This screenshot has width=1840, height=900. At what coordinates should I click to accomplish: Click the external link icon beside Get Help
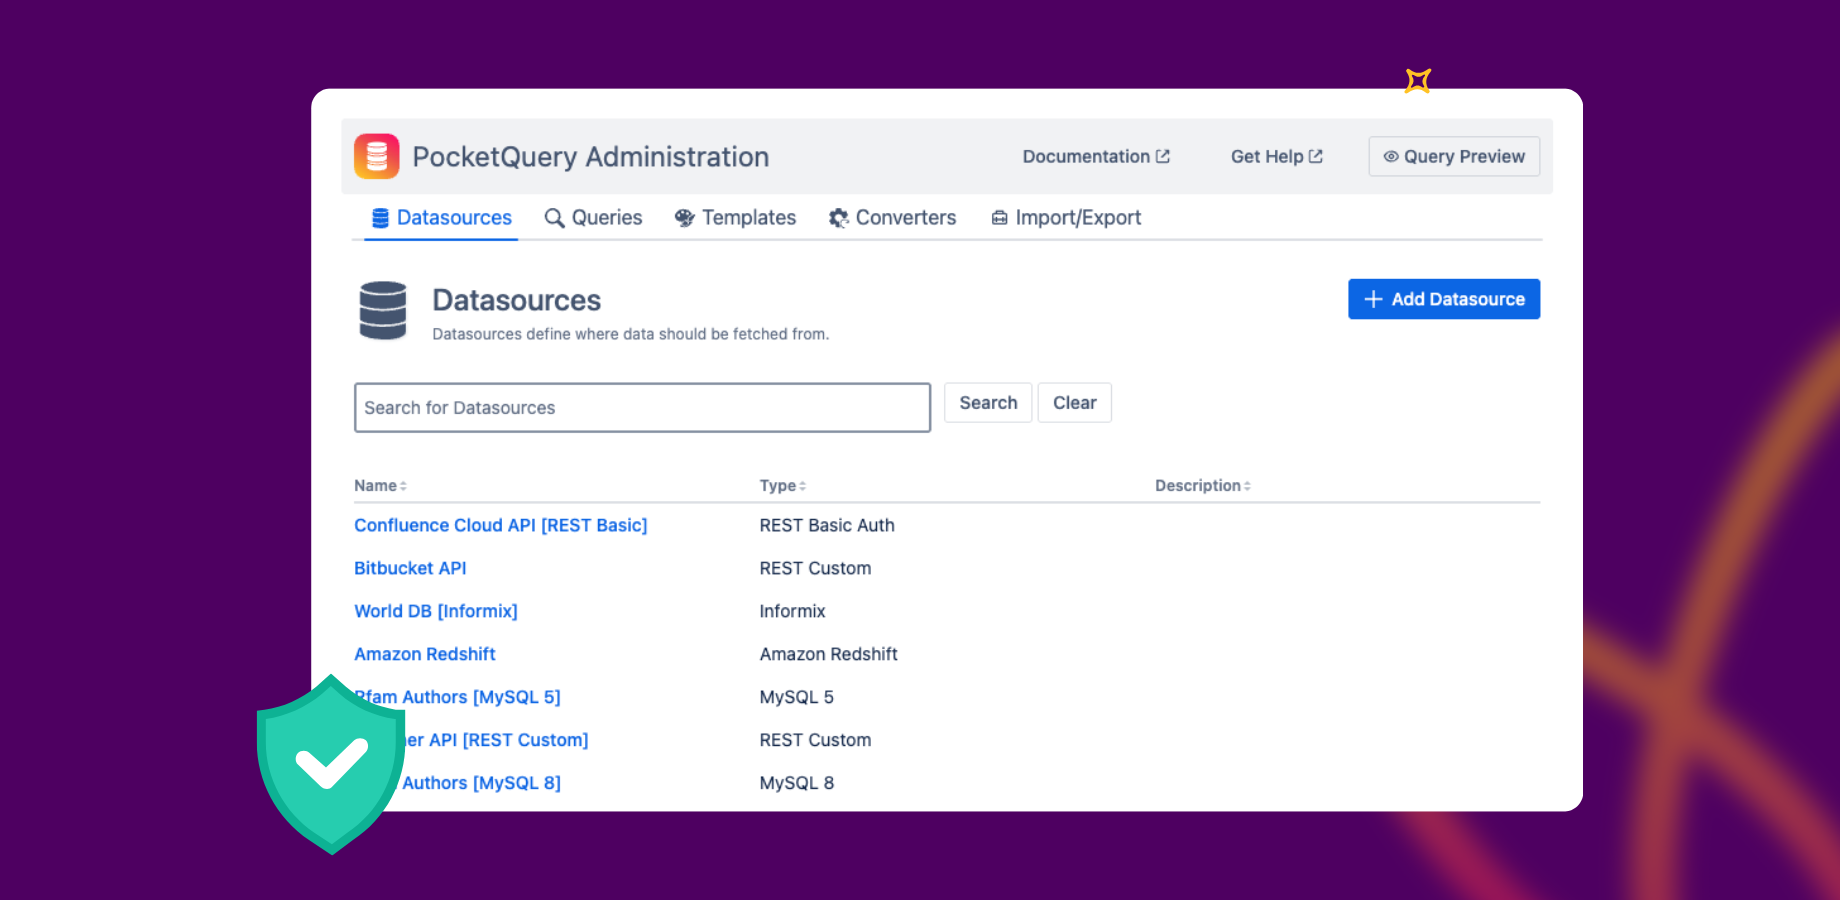1314,155
